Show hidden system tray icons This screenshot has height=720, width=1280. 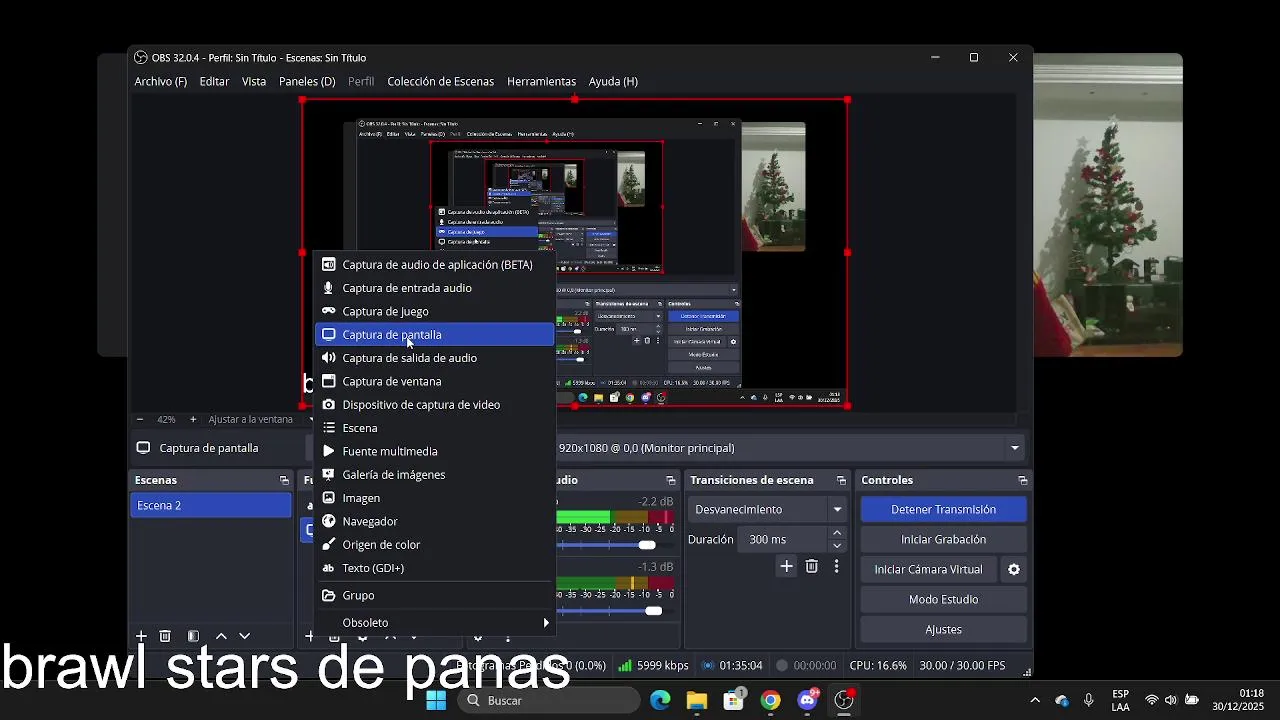pos(1034,700)
